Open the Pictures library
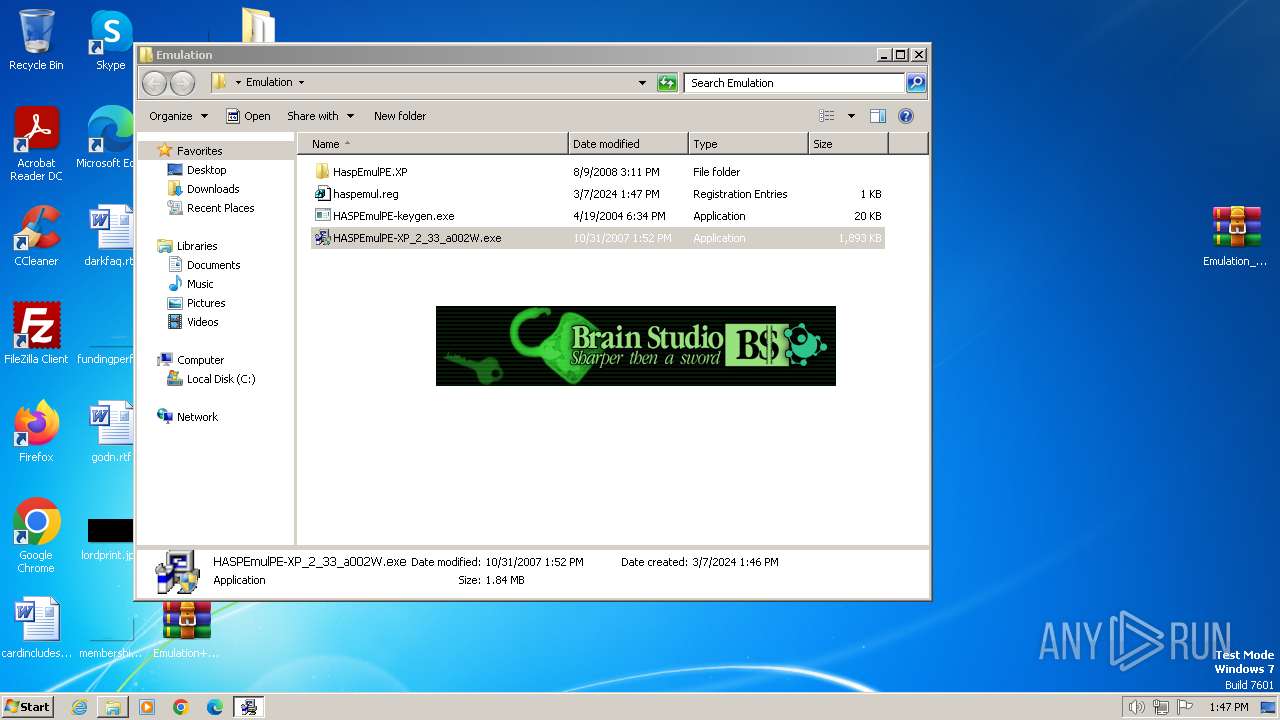 (x=206, y=303)
